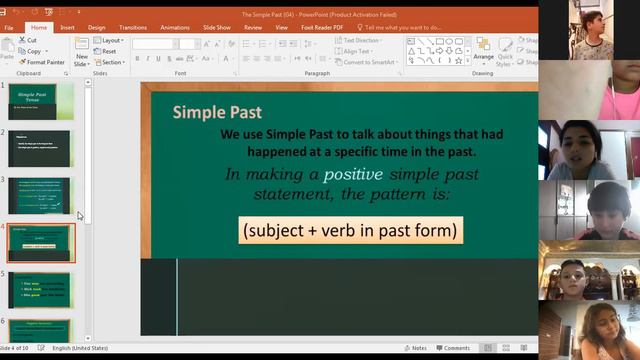The width and height of the screenshot is (640, 360).
Task: Switch to the Review tab
Action: [x=253, y=27]
